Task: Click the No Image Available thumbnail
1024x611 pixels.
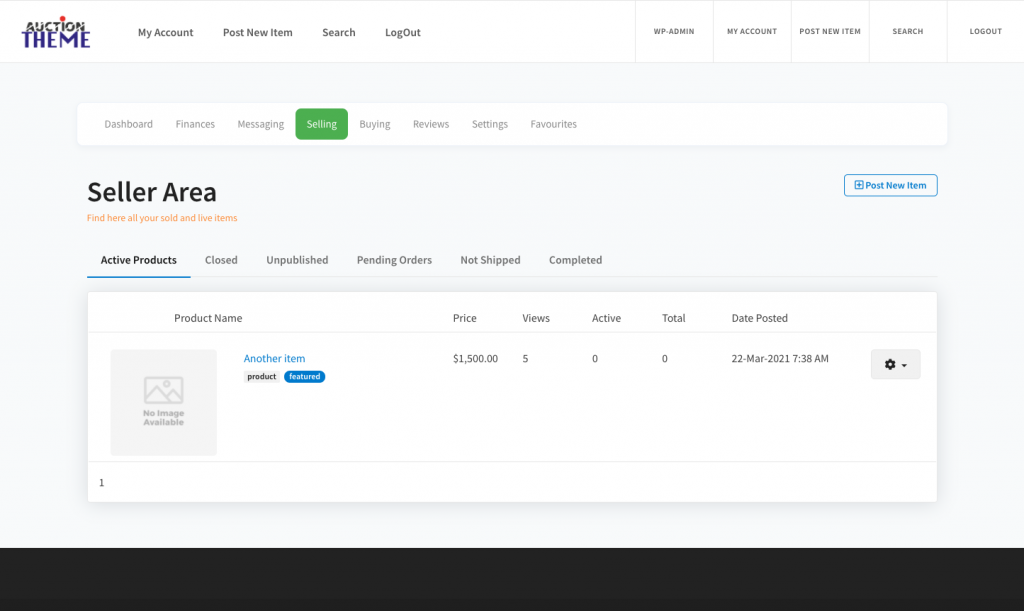Action: (x=163, y=402)
